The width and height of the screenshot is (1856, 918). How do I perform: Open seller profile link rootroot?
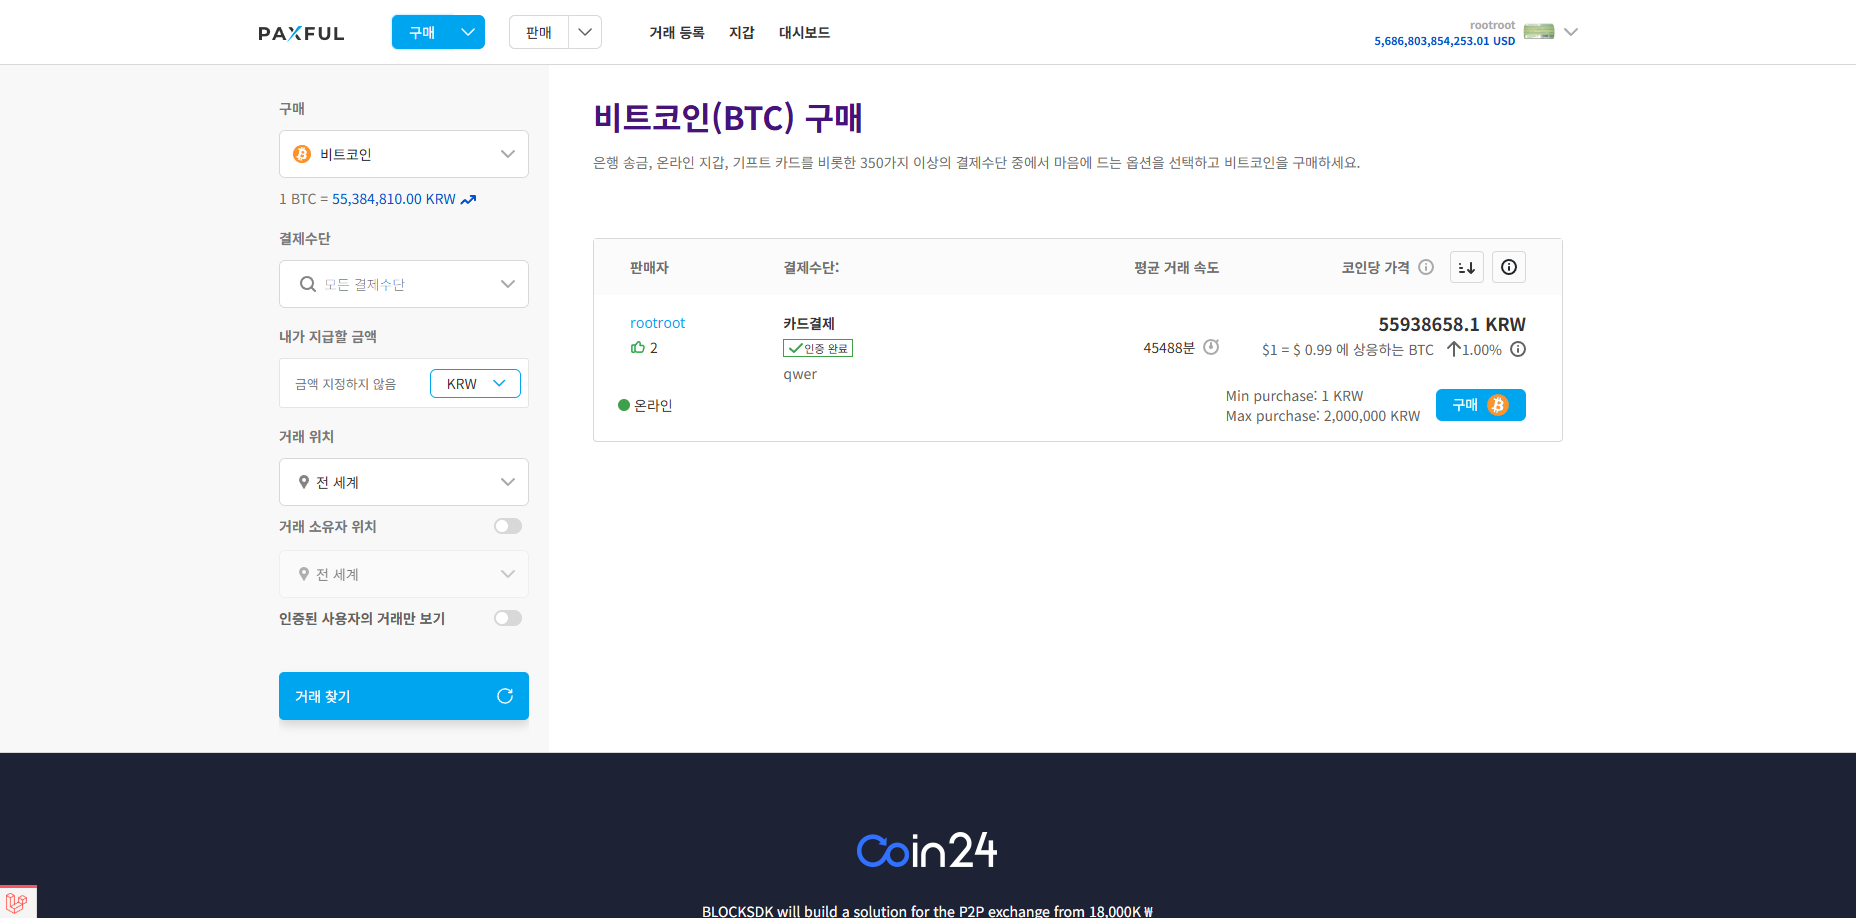(x=657, y=322)
